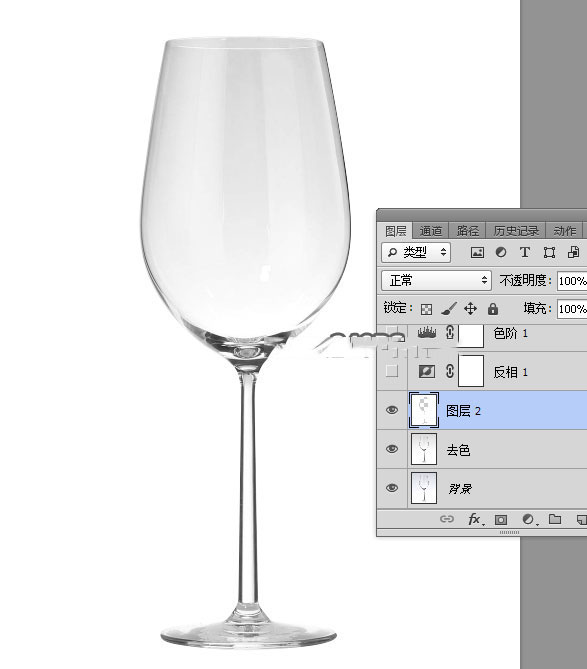Image resolution: width=587 pixels, height=669 pixels.
Task: Open the 正常 blend mode dropdown
Action: (x=436, y=281)
